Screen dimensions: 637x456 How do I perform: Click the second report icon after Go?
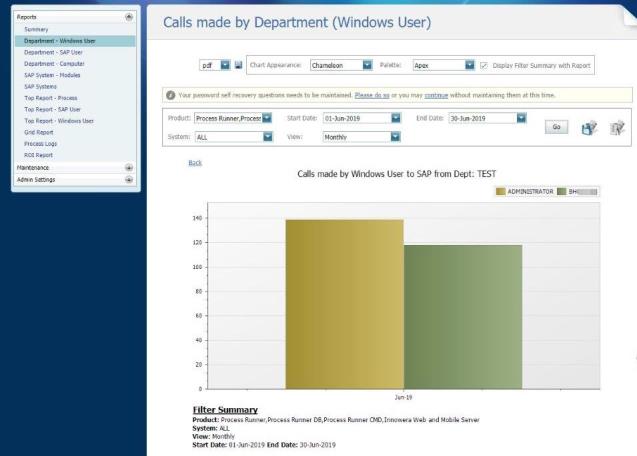[x=617, y=128]
